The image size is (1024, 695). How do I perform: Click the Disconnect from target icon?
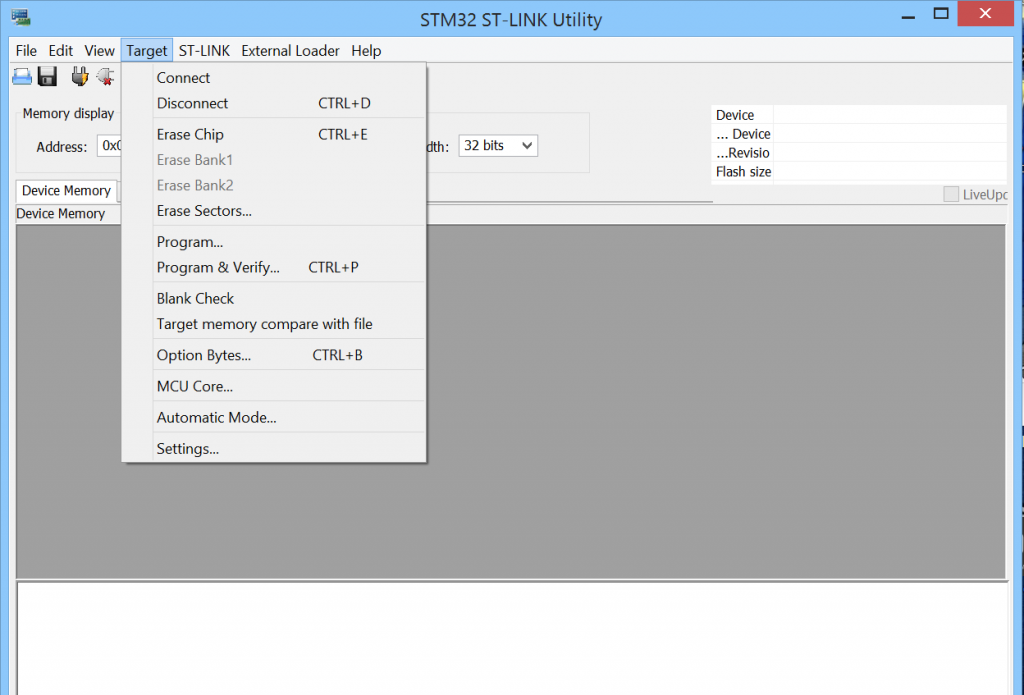[x=105, y=77]
